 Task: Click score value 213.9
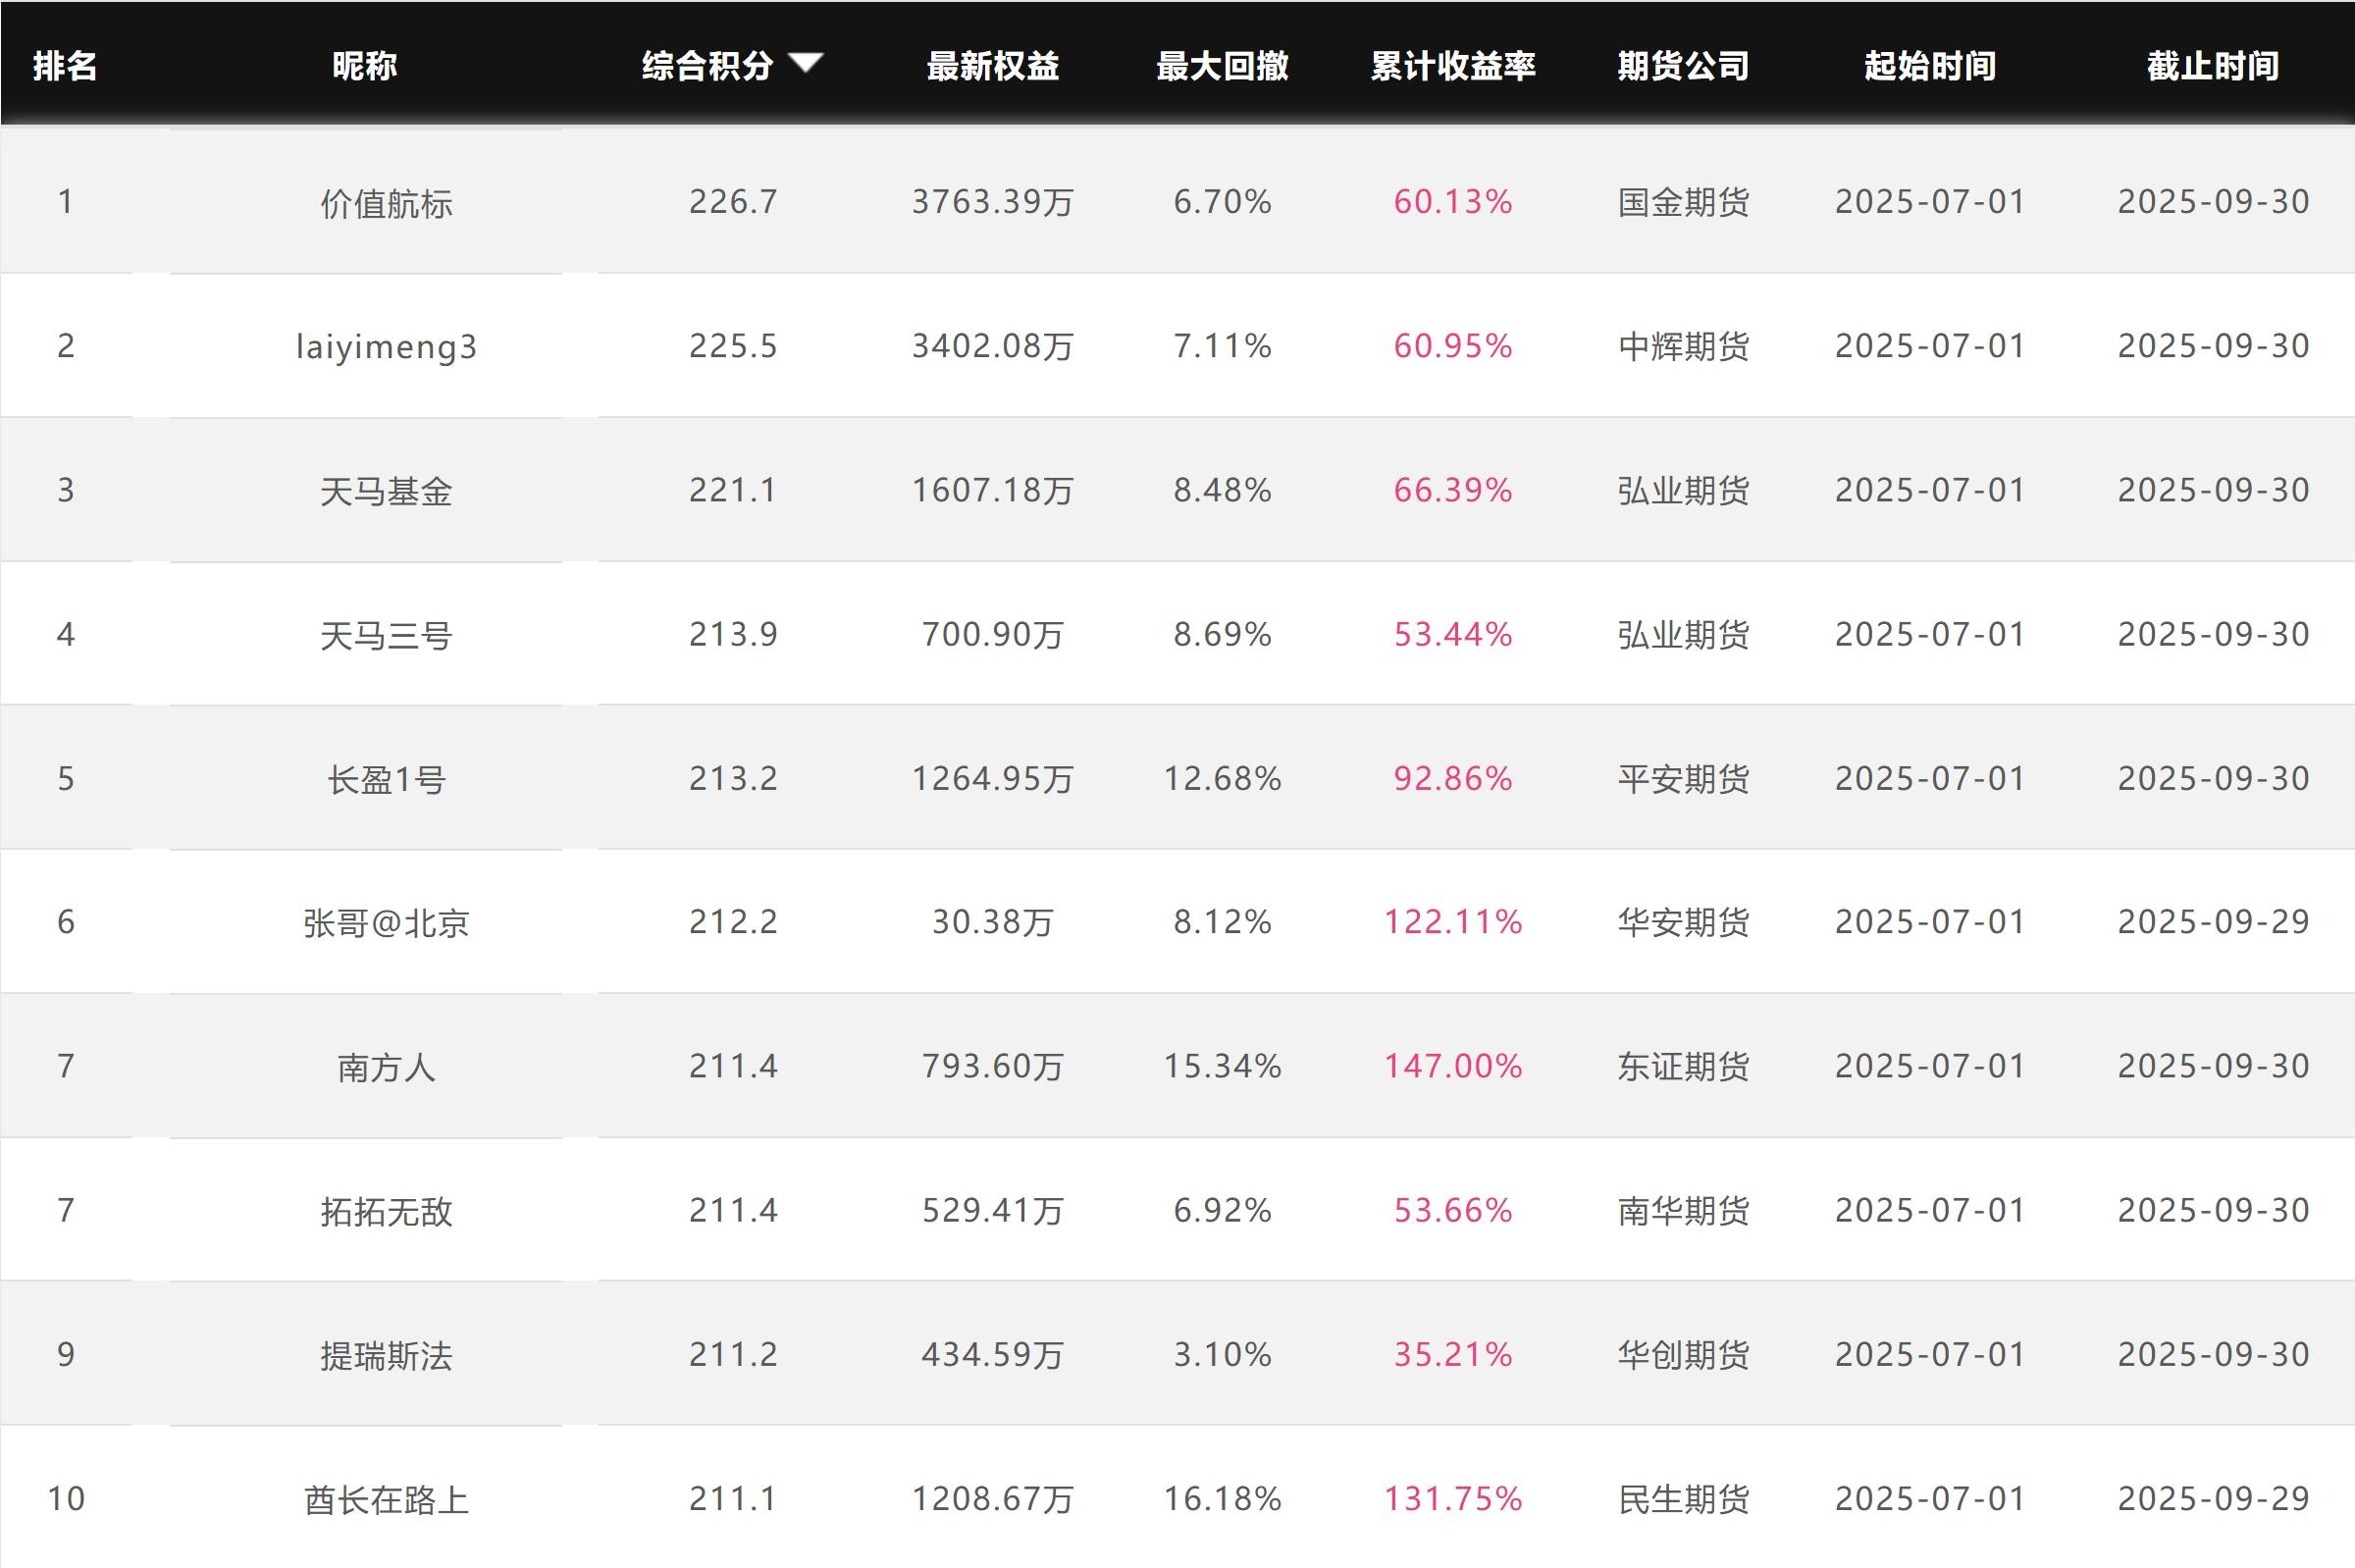733,634
